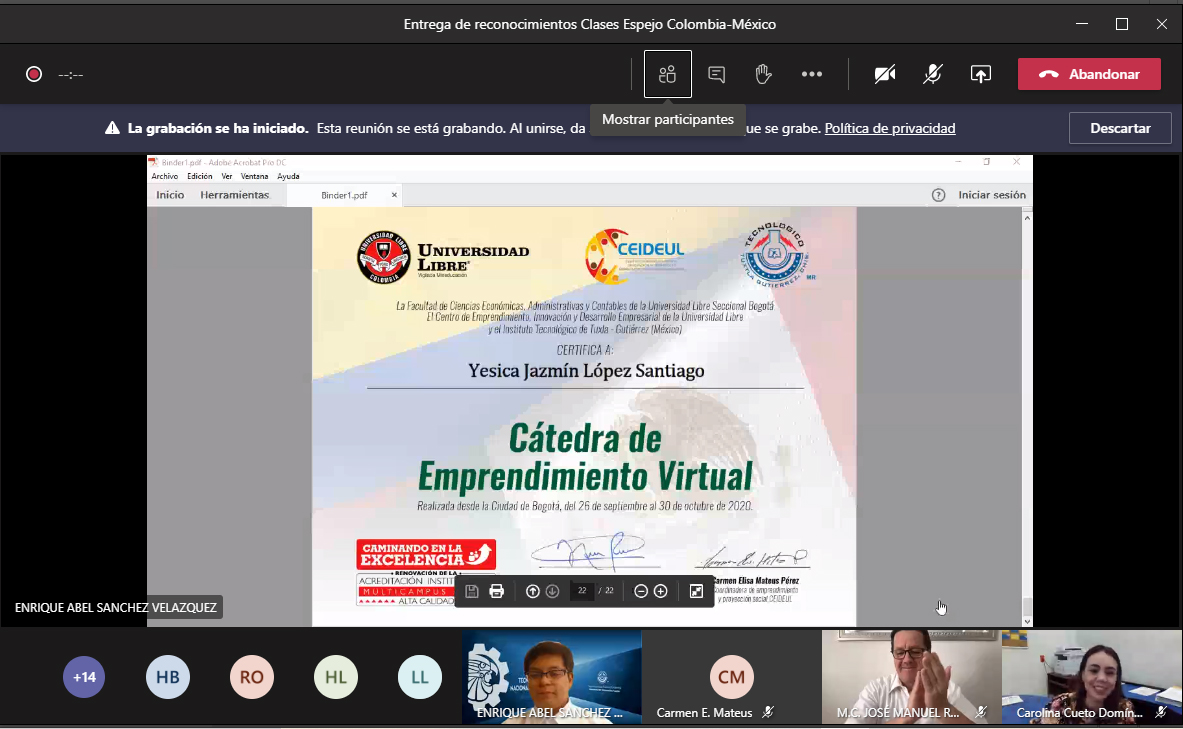
Task: Click the 'Cátedra de' heading text
Action: [585, 438]
